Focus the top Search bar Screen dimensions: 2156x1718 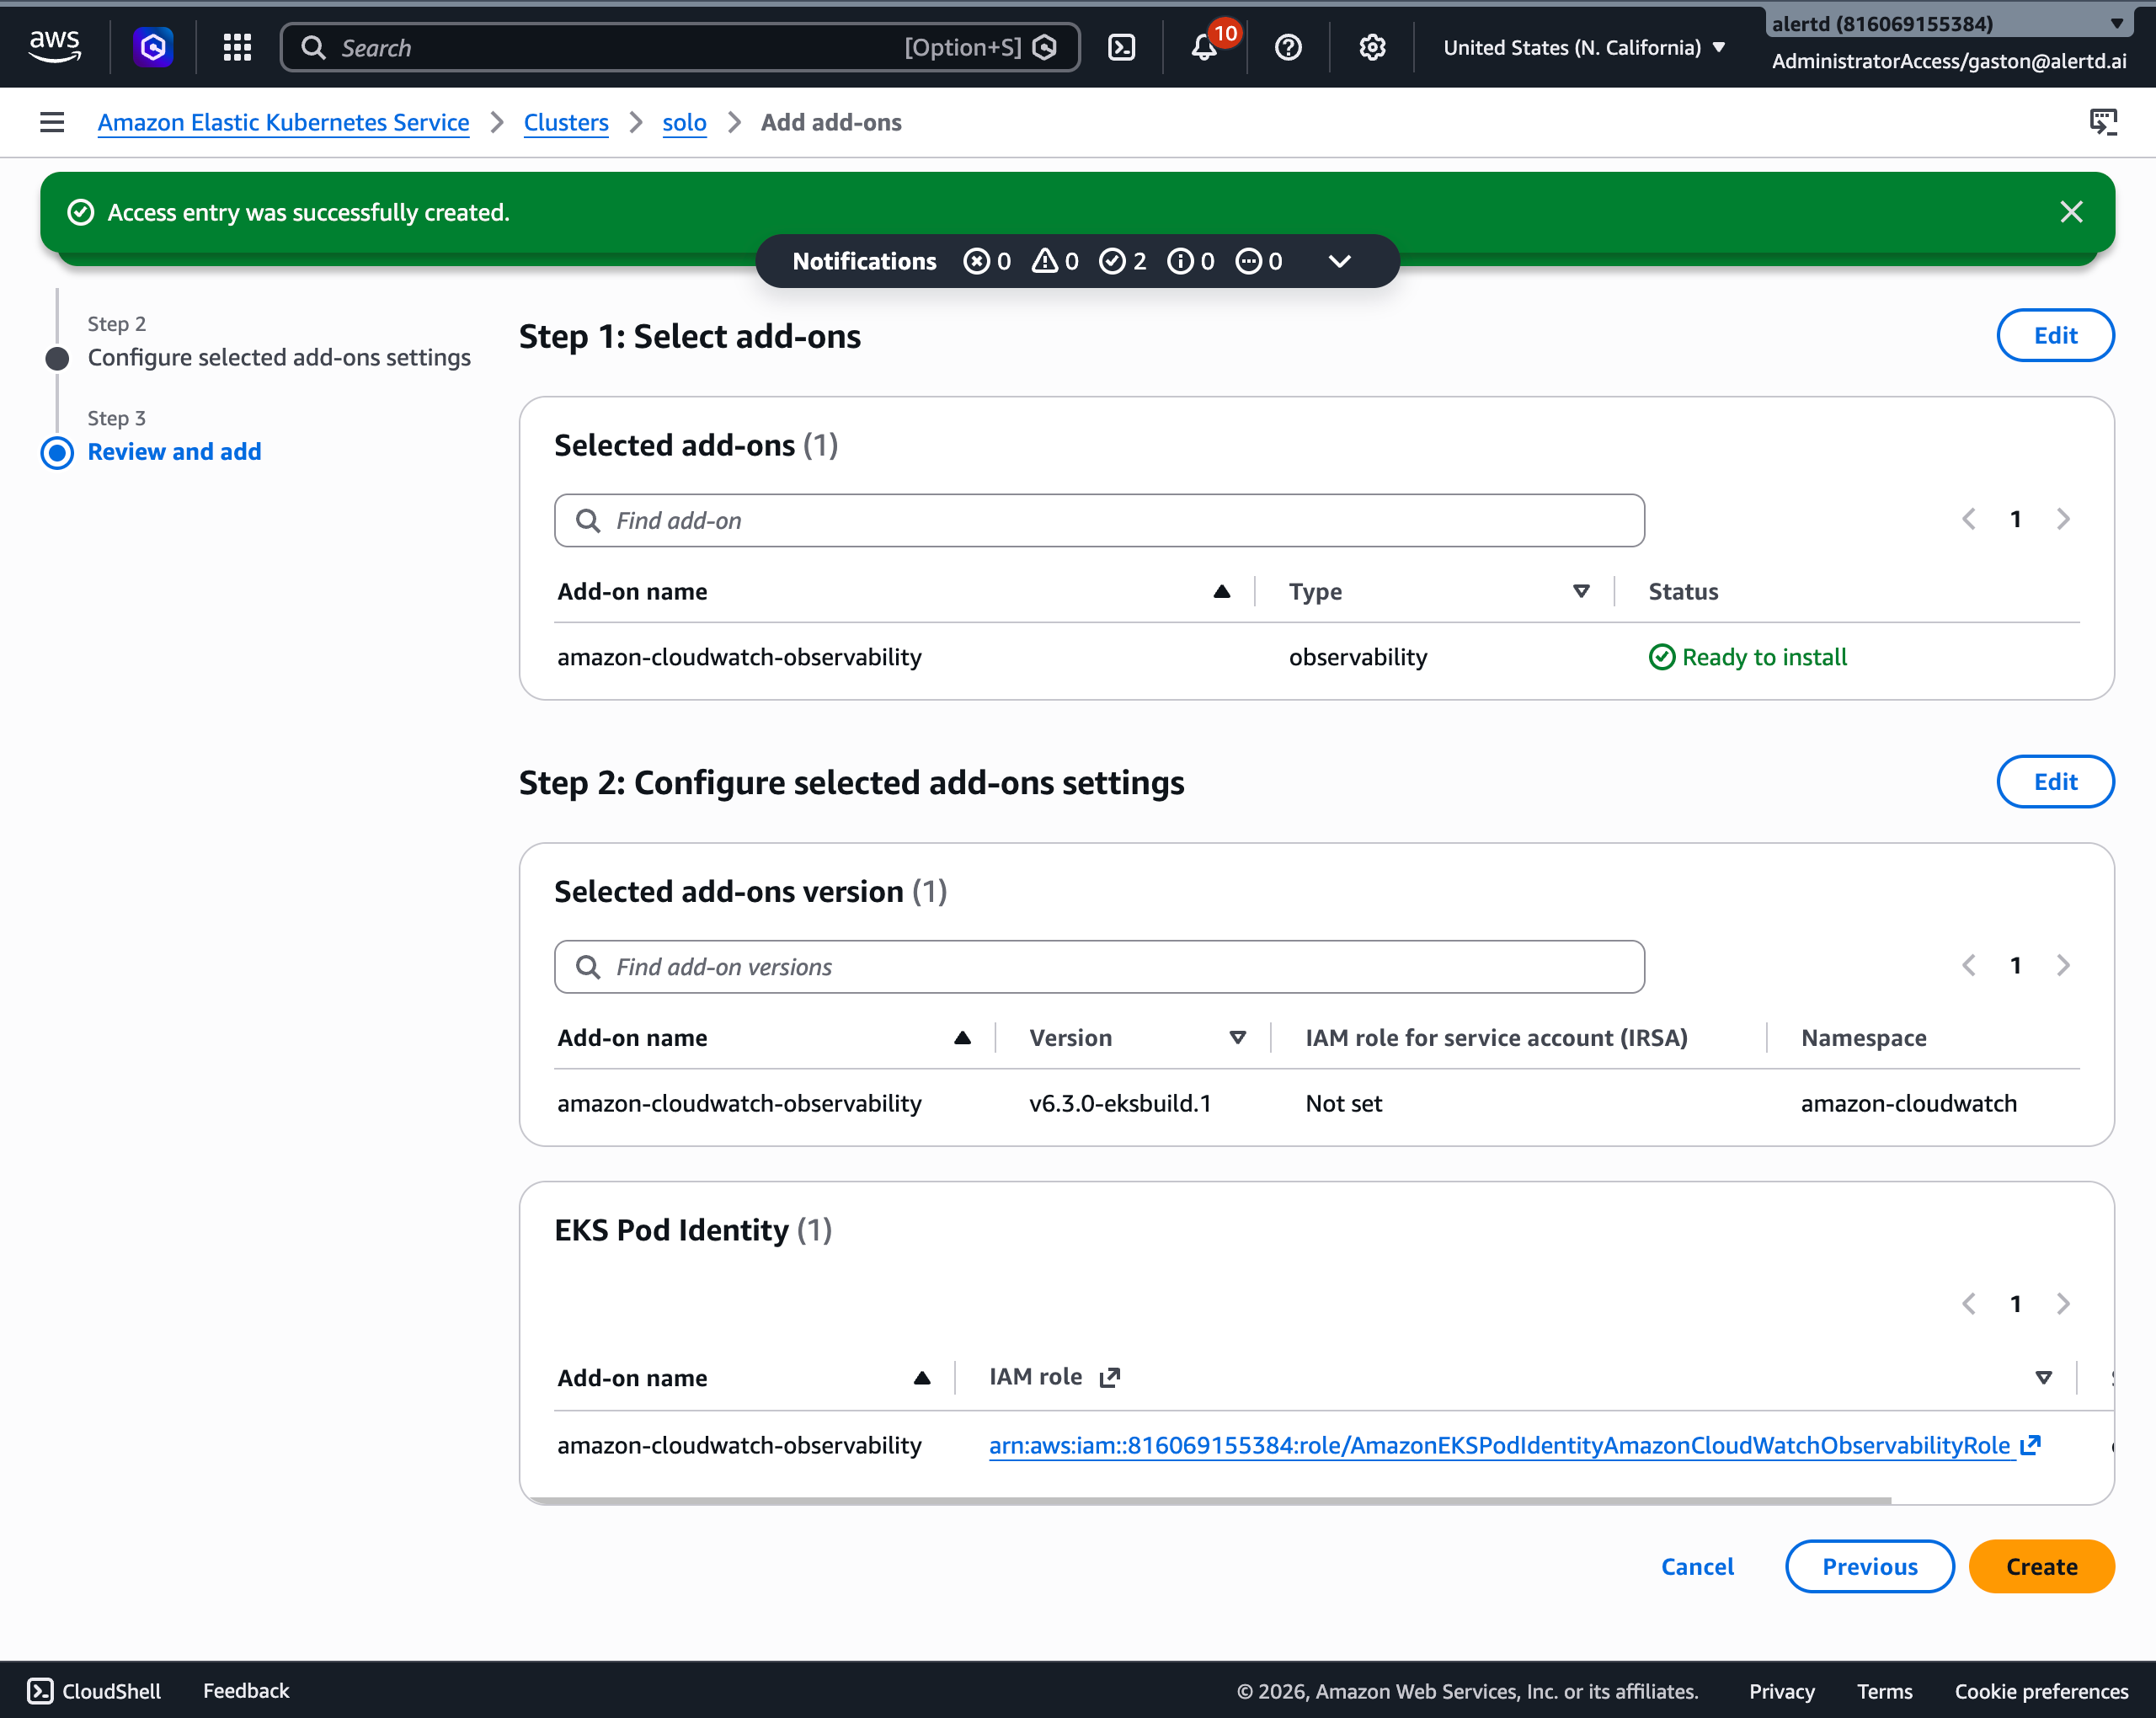tap(680, 47)
